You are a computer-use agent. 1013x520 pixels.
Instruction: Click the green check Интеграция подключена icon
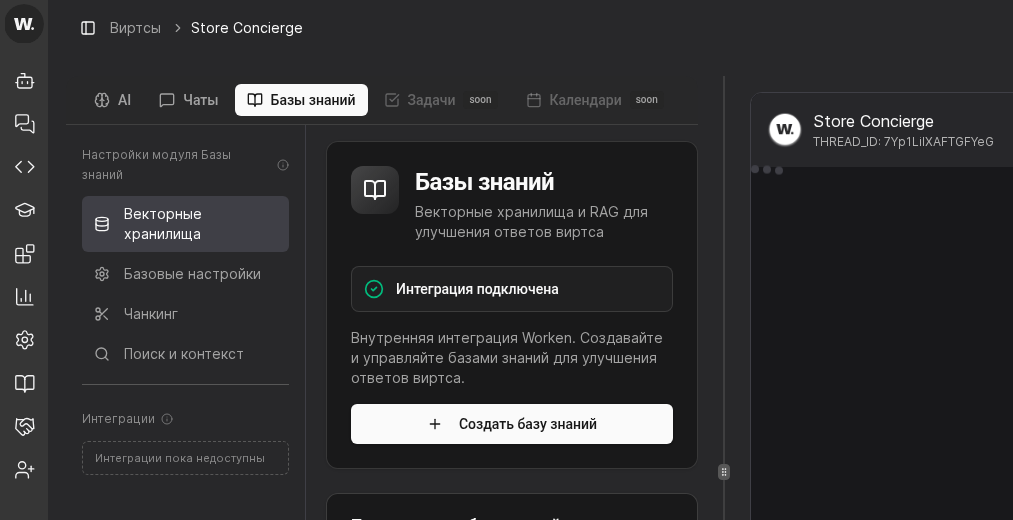(374, 289)
